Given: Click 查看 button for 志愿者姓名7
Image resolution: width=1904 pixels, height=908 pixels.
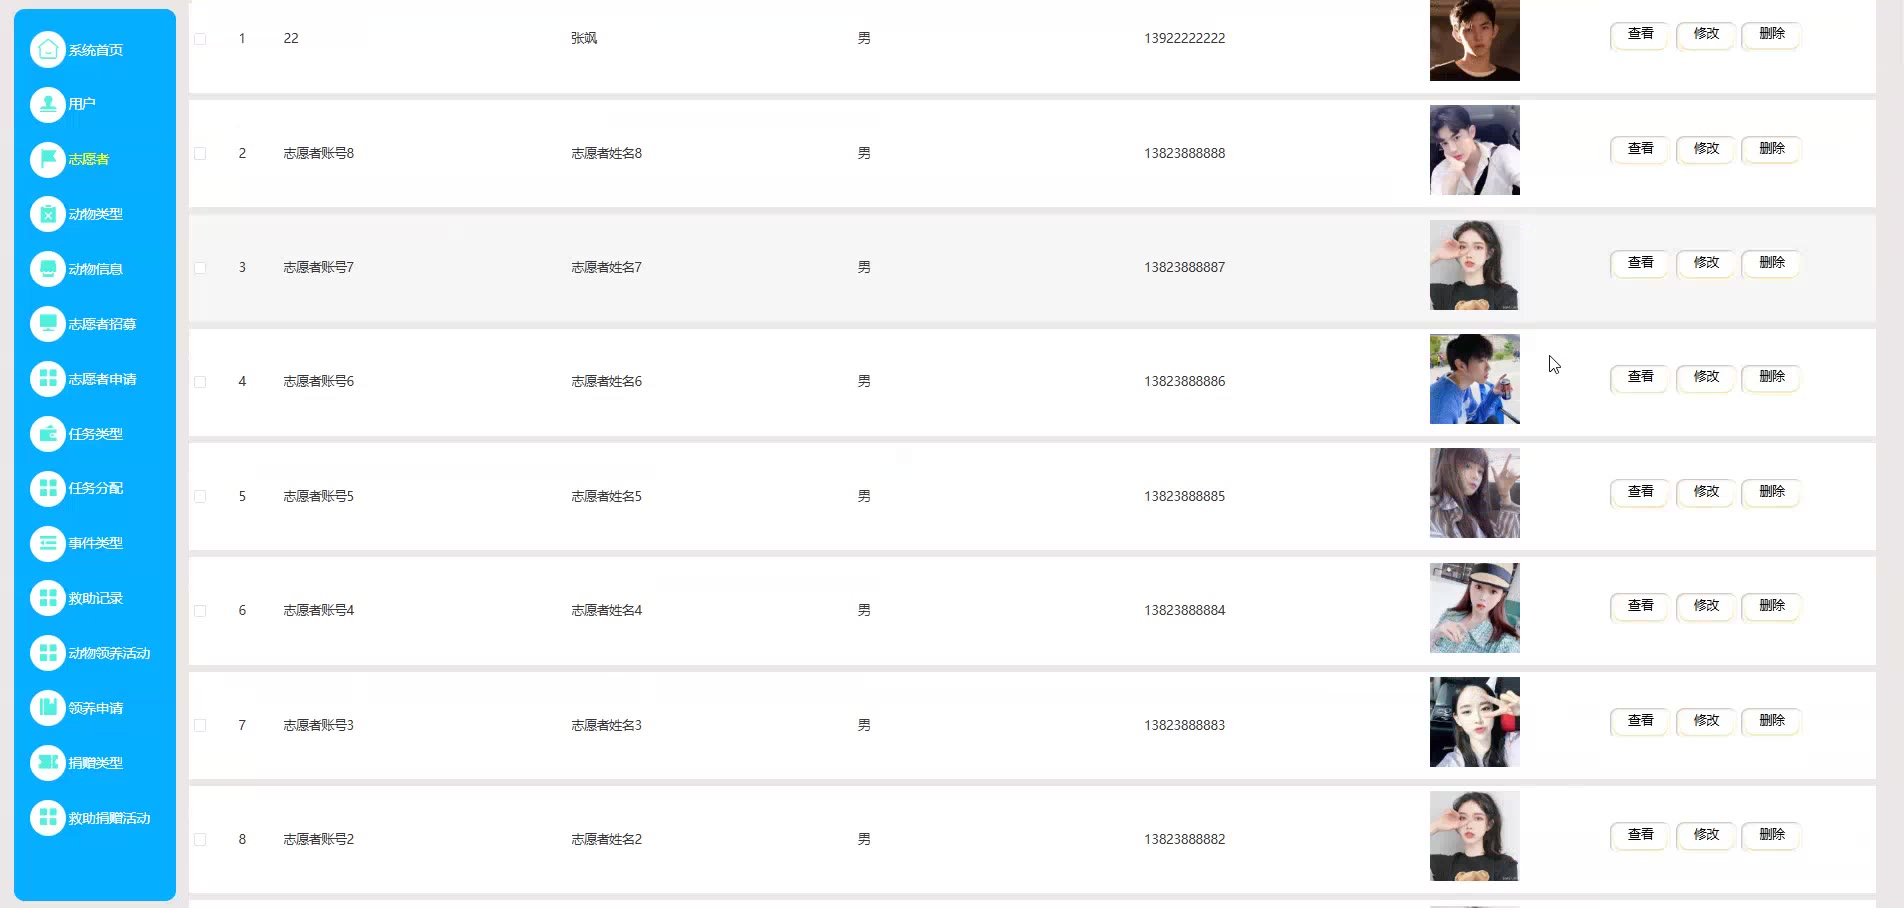Looking at the screenshot, I should (x=1640, y=263).
